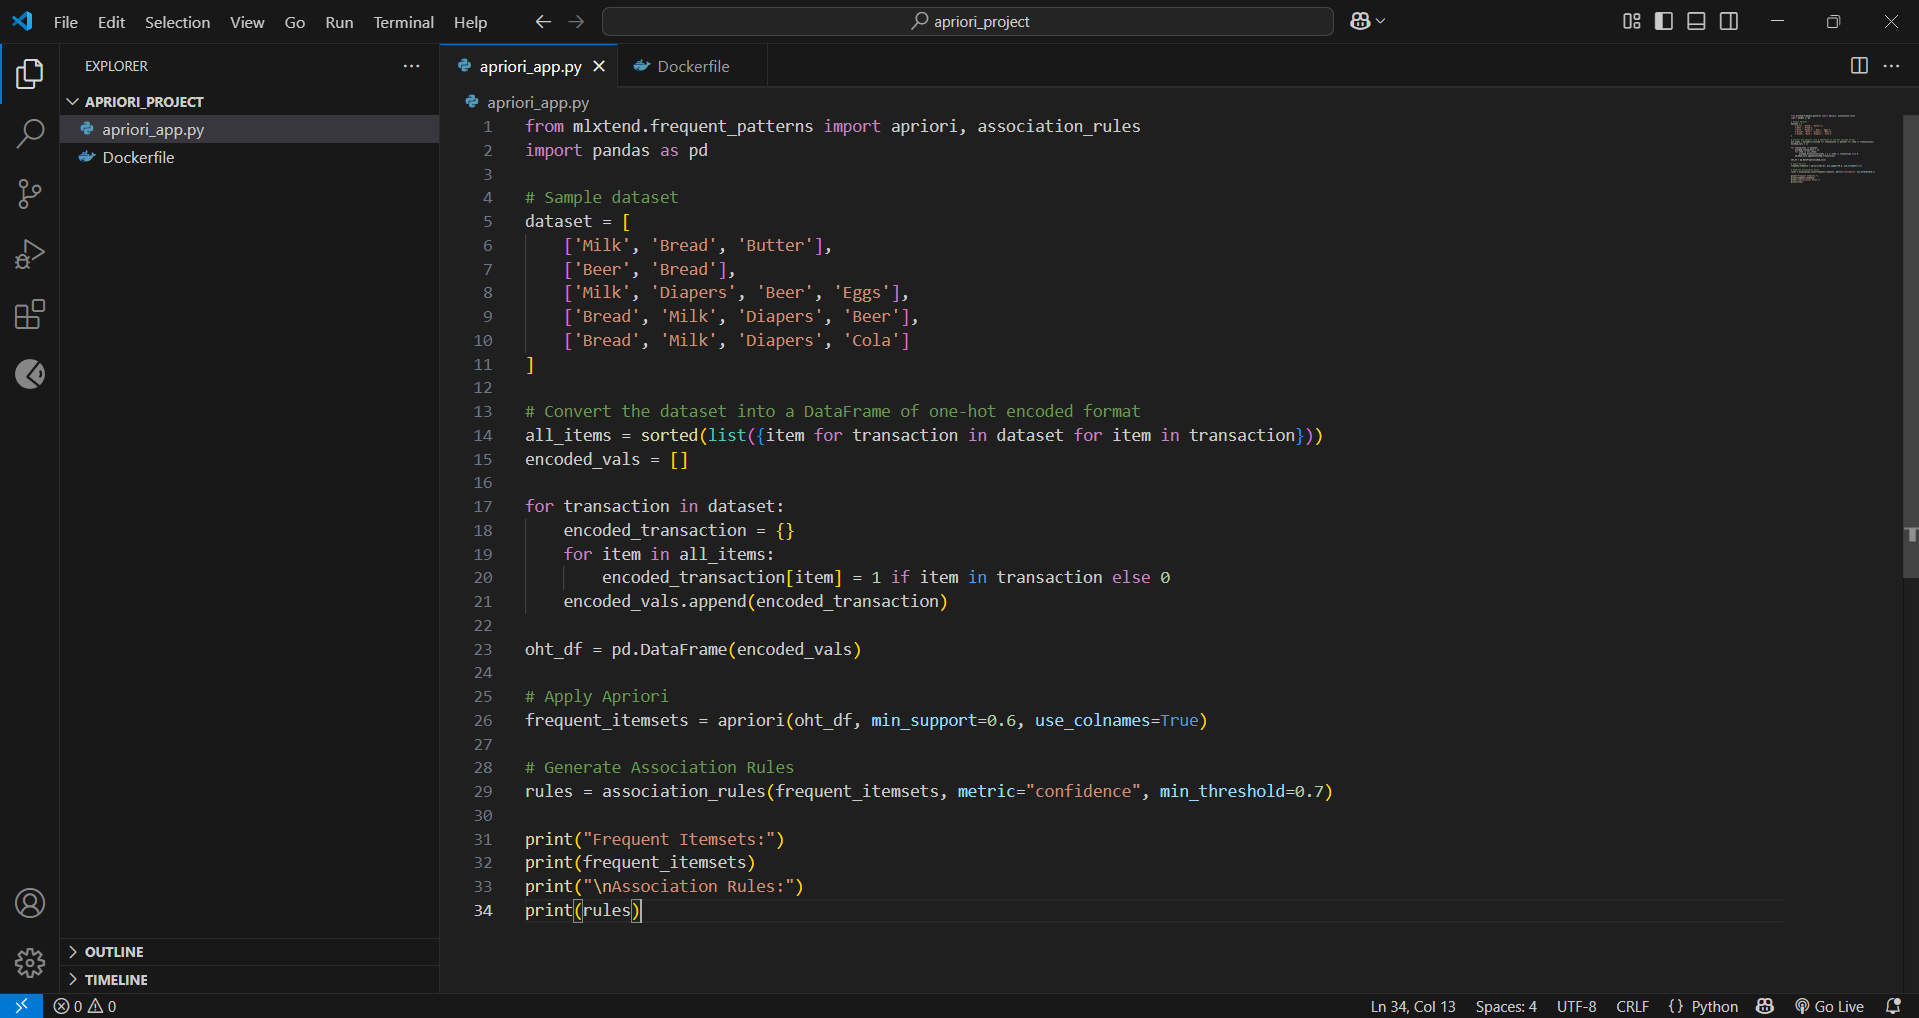This screenshot has width=1919, height=1018.
Task: Open the Run menu
Action: point(339,22)
